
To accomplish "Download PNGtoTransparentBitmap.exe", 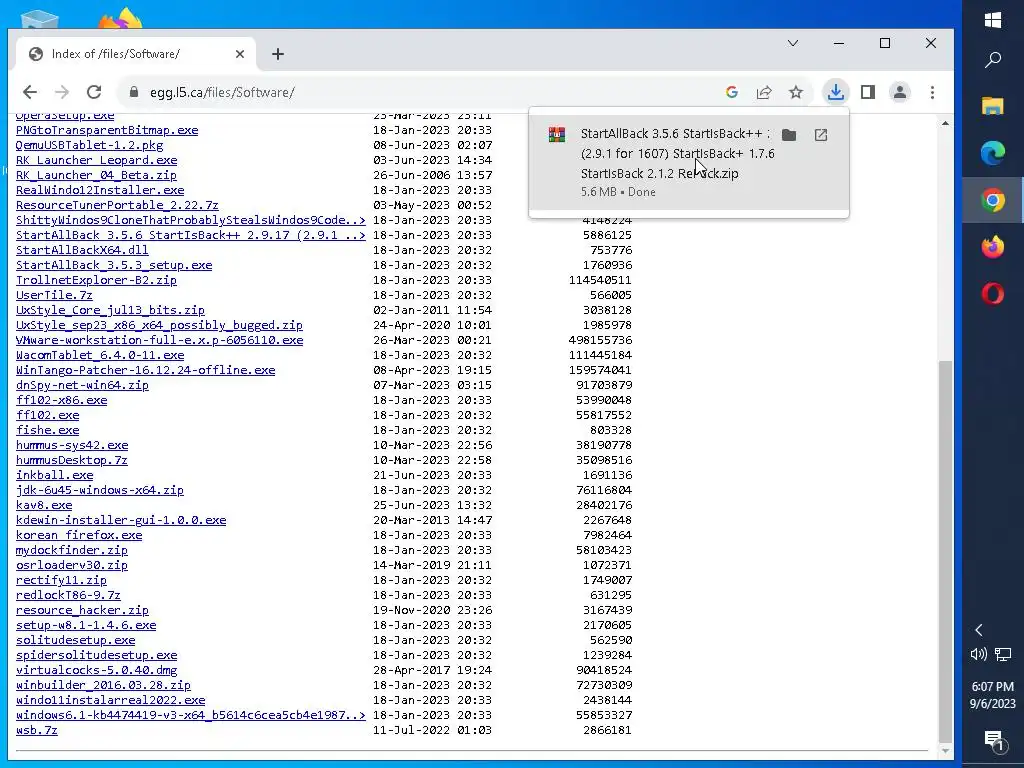I will 107,130.
